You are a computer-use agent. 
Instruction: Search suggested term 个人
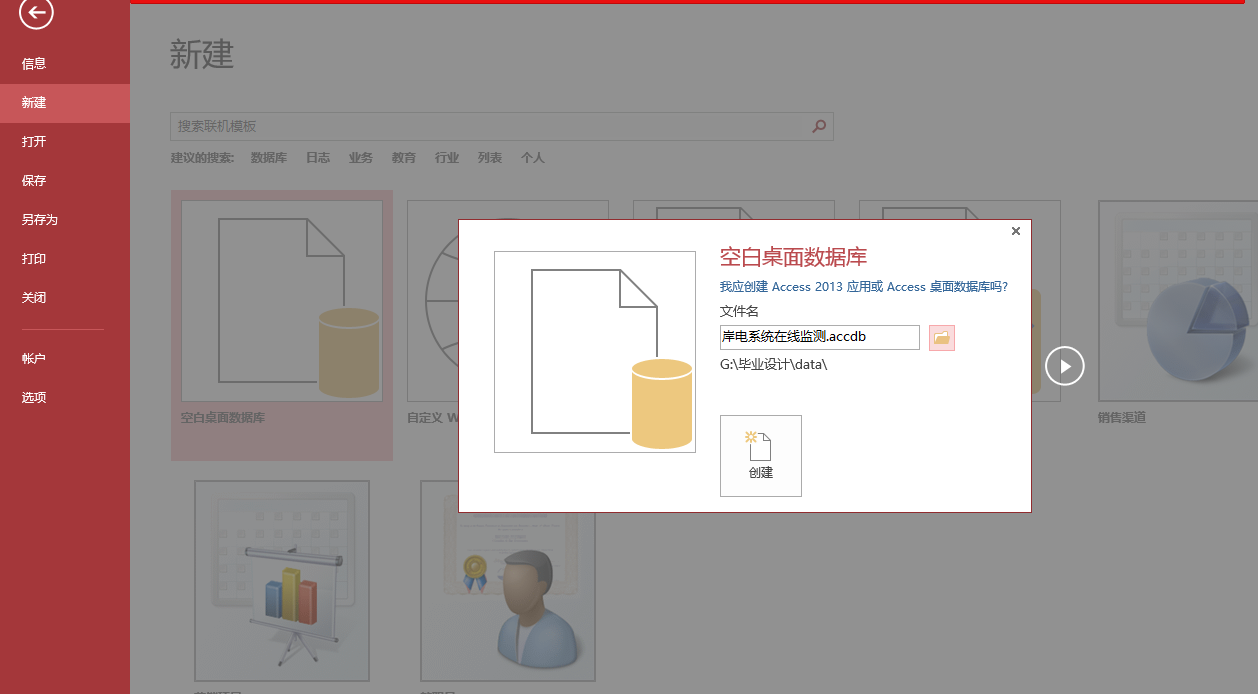[533, 158]
